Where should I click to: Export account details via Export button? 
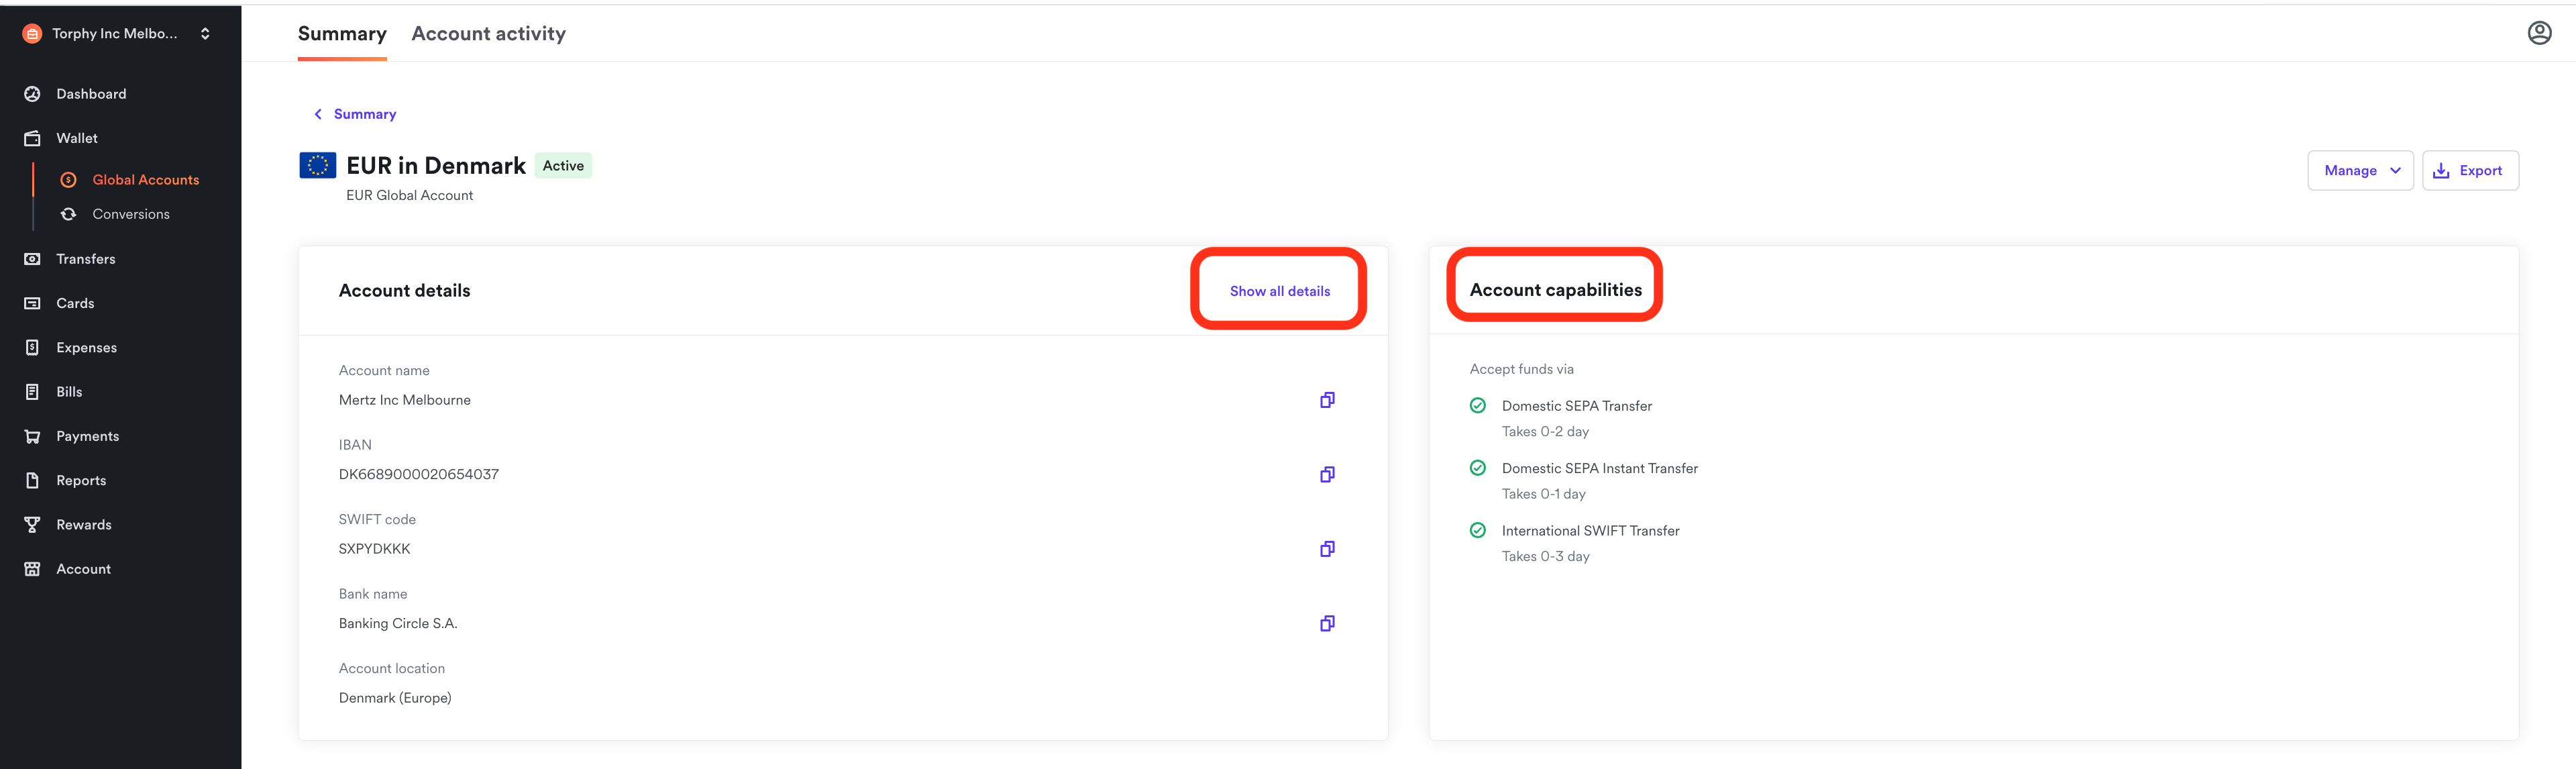2470,170
